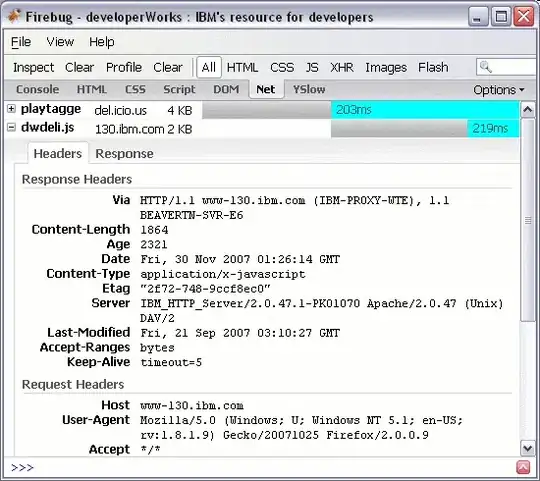Click the bytes Accept-Ranges value
Viewport: 540px width, 481px height.
157,348
